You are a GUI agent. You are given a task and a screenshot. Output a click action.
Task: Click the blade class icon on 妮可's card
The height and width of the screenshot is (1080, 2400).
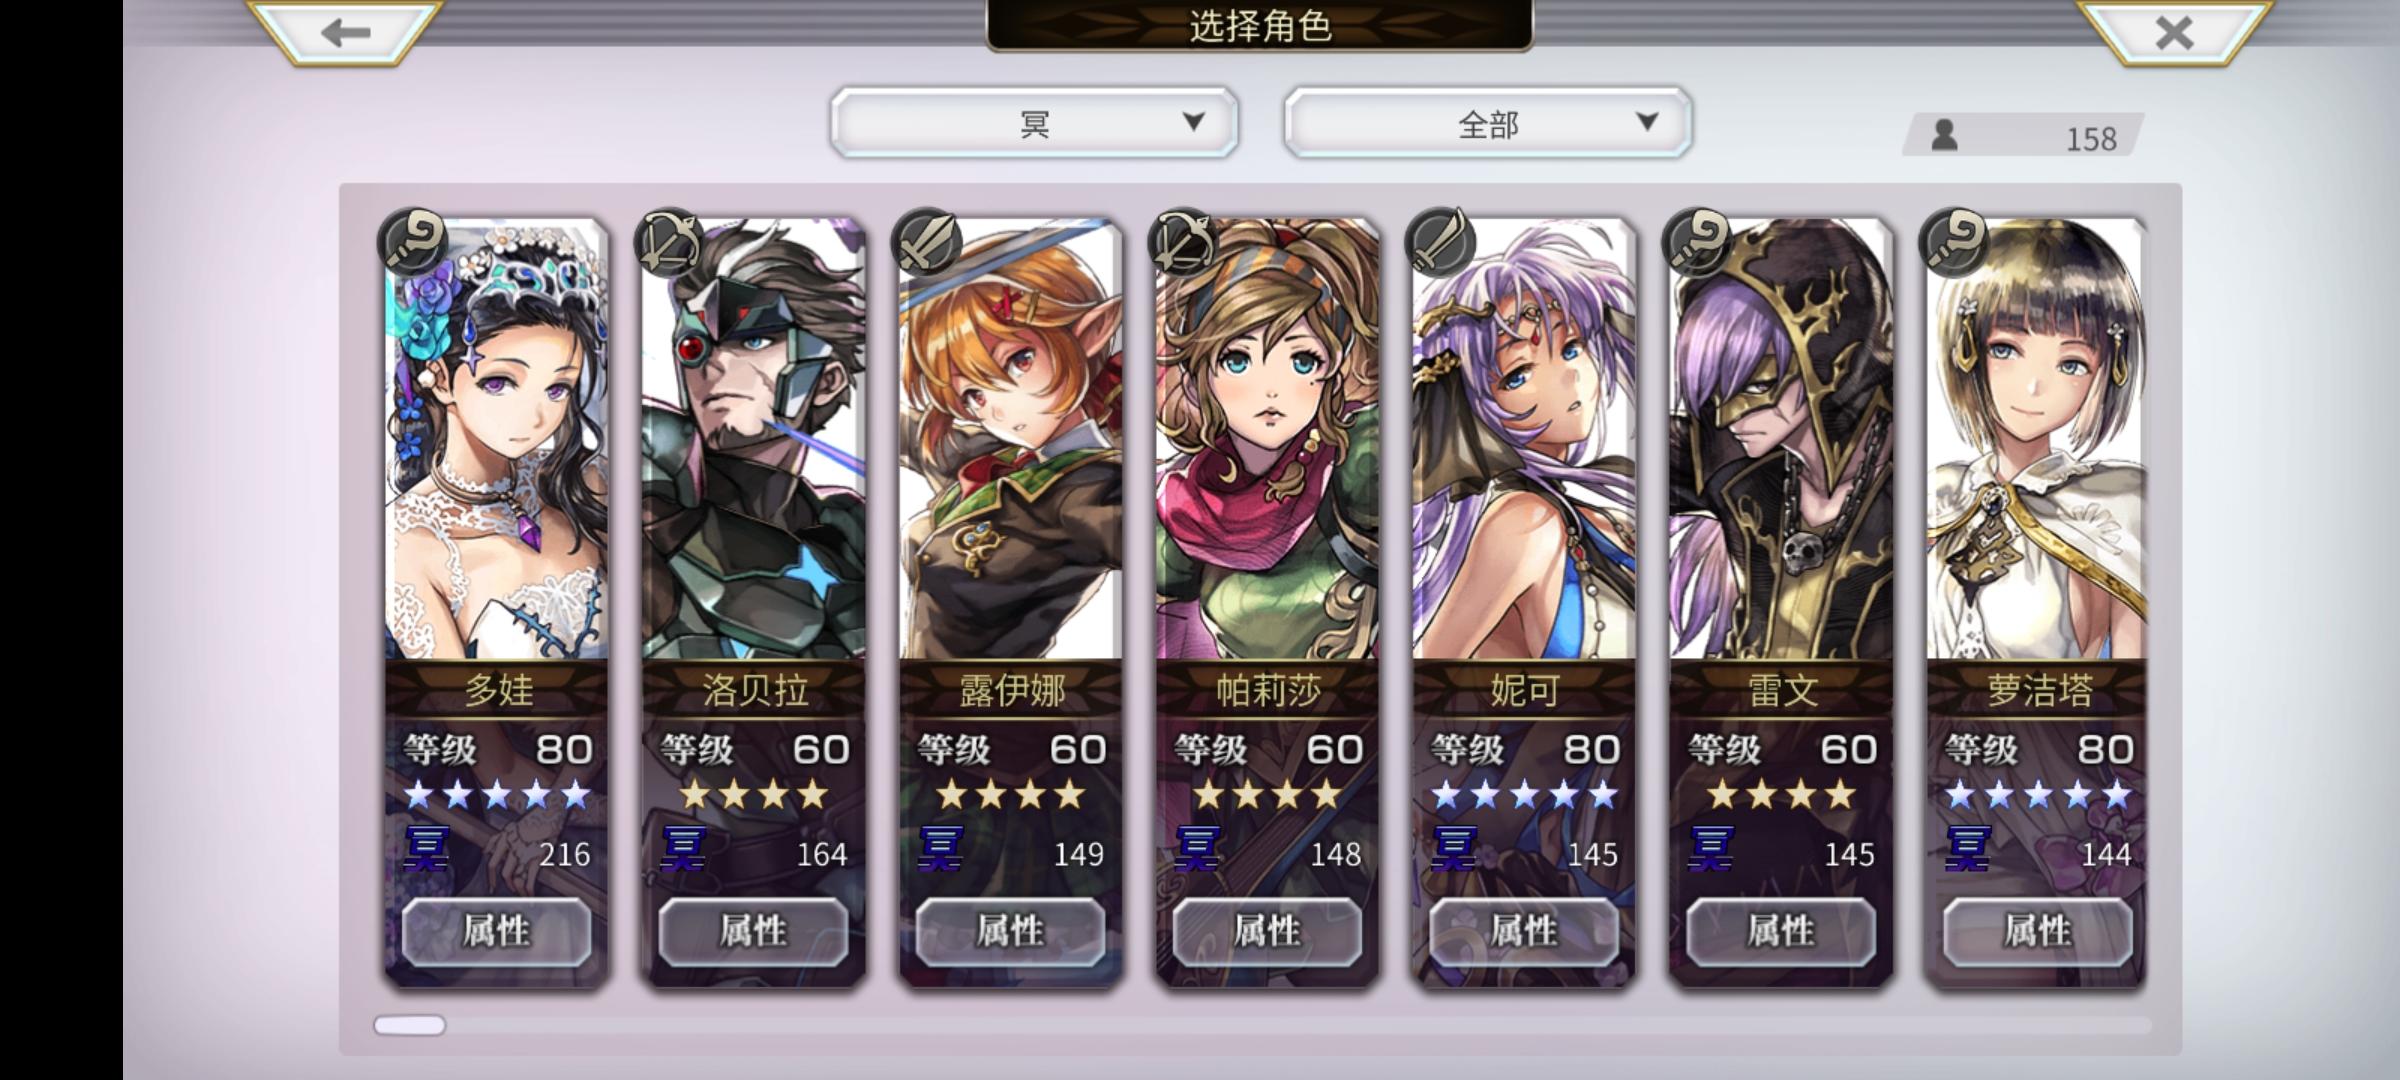coord(1440,242)
